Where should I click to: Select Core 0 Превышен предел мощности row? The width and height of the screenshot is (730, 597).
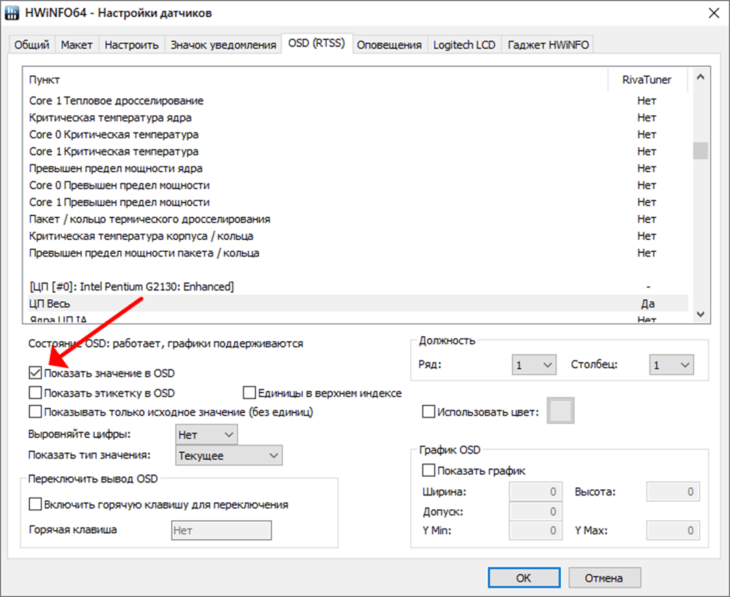tap(358, 185)
